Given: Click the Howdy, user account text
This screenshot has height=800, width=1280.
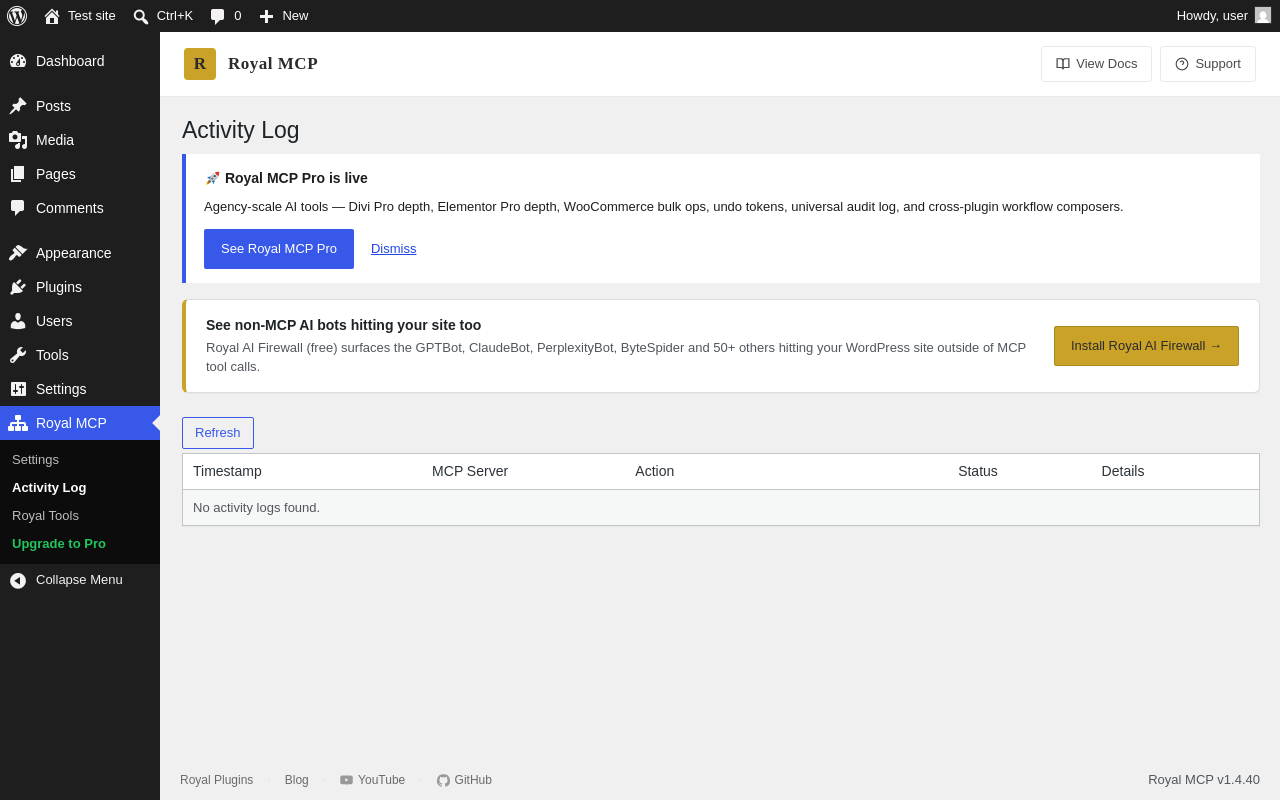Looking at the screenshot, I should tap(1212, 16).
